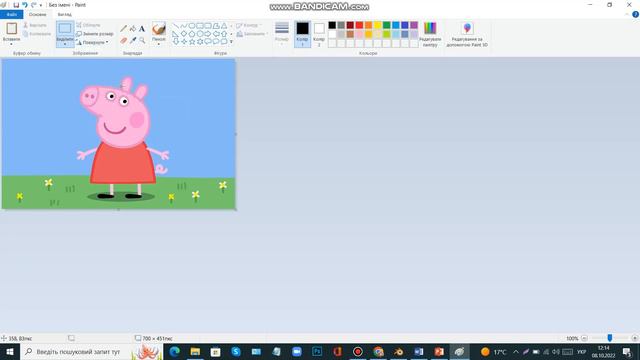Select the Text tool
Image resolution: width=640 pixels, height=360 pixels.
[142, 29]
